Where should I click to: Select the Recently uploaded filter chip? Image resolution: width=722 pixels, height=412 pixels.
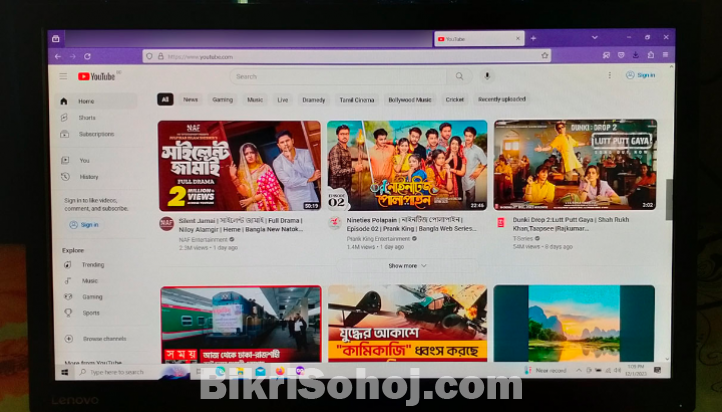point(501,99)
